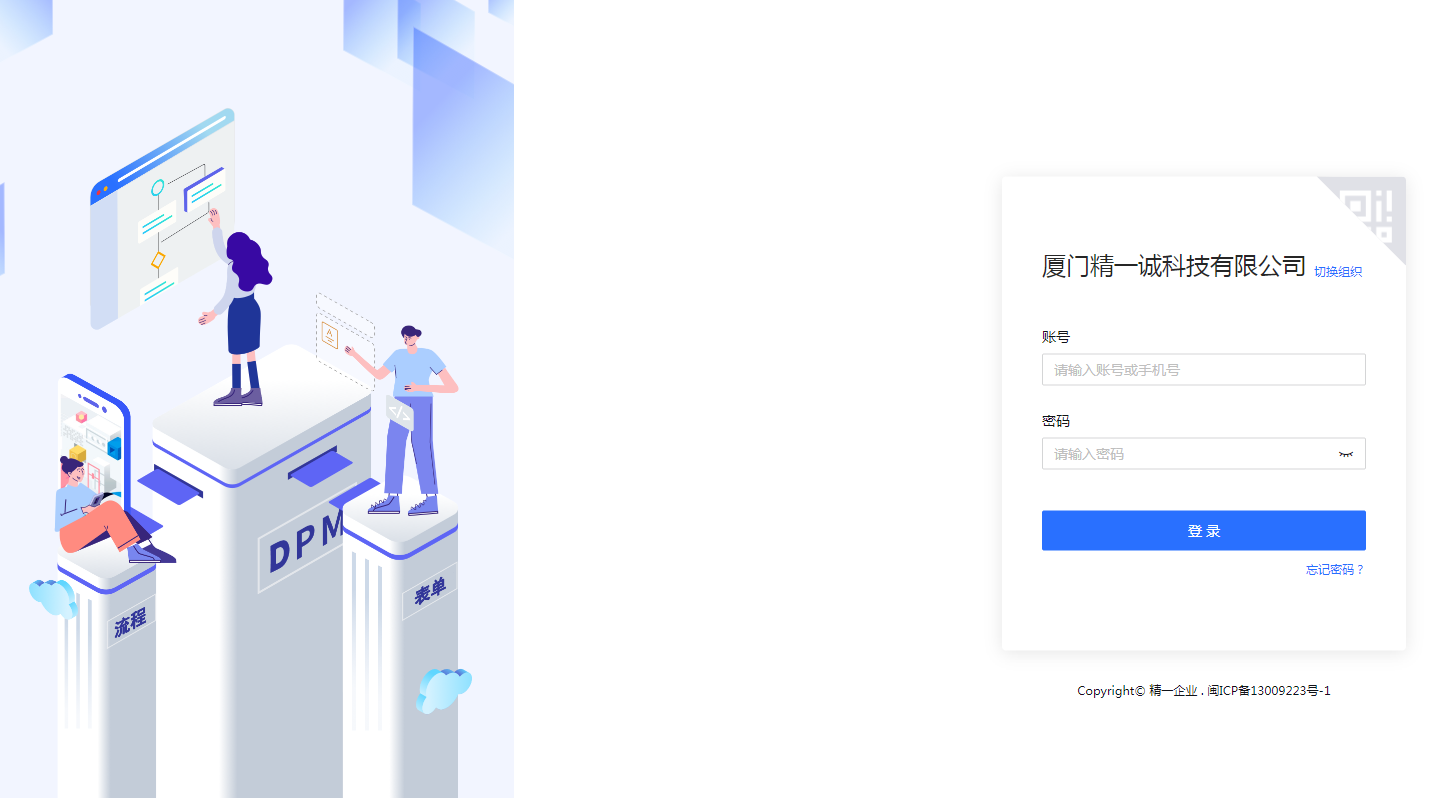Screen dimensions: 1454x798
Task: Click the 切换组织 link
Action: pyautogui.click(x=1338, y=272)
